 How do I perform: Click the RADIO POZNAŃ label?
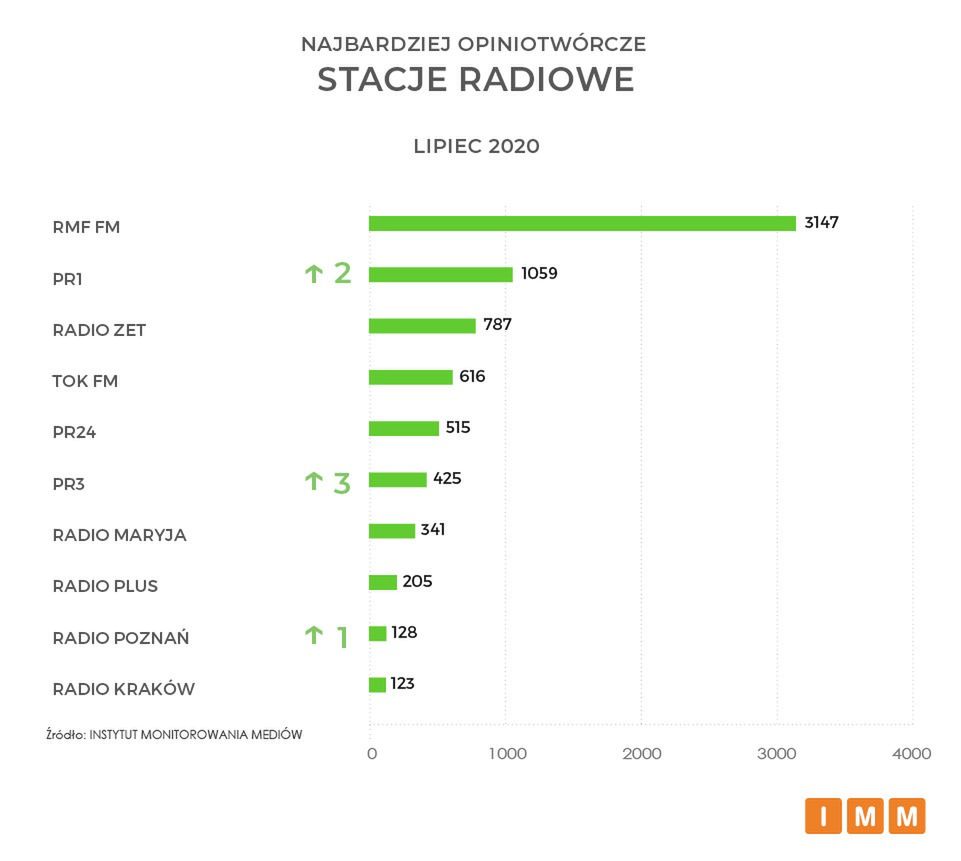click(x=121, y=637)
